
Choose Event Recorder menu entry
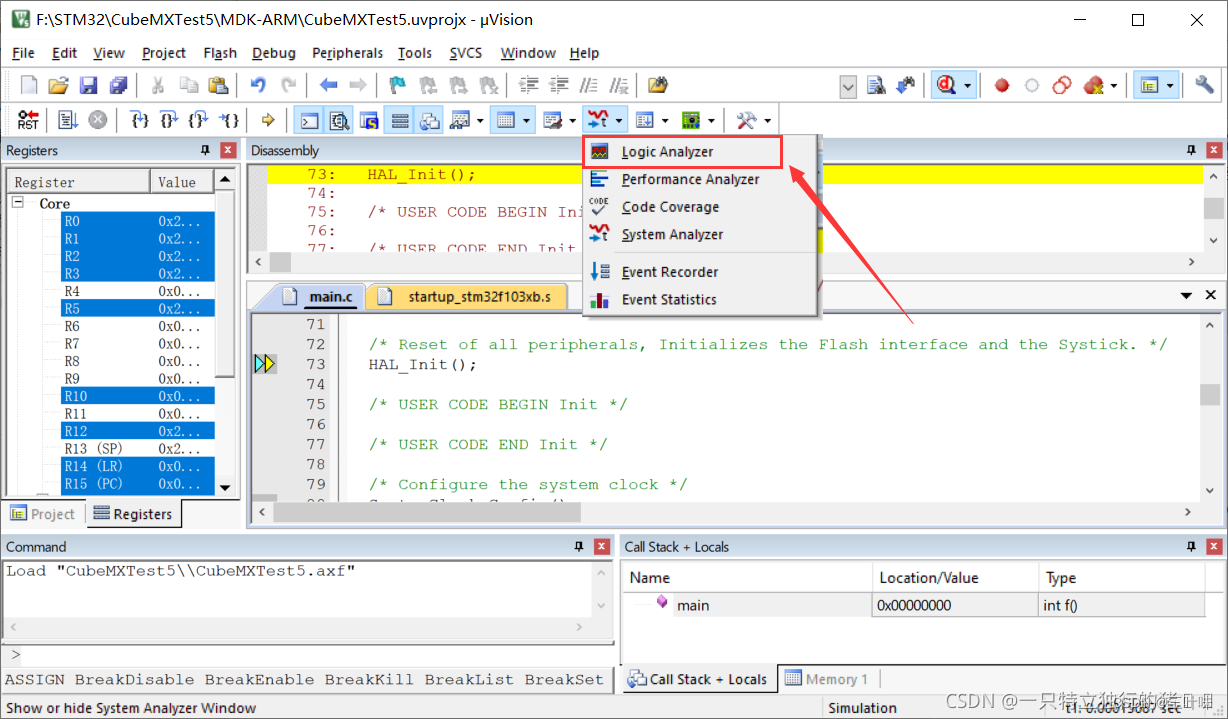(x=700, y=272)
